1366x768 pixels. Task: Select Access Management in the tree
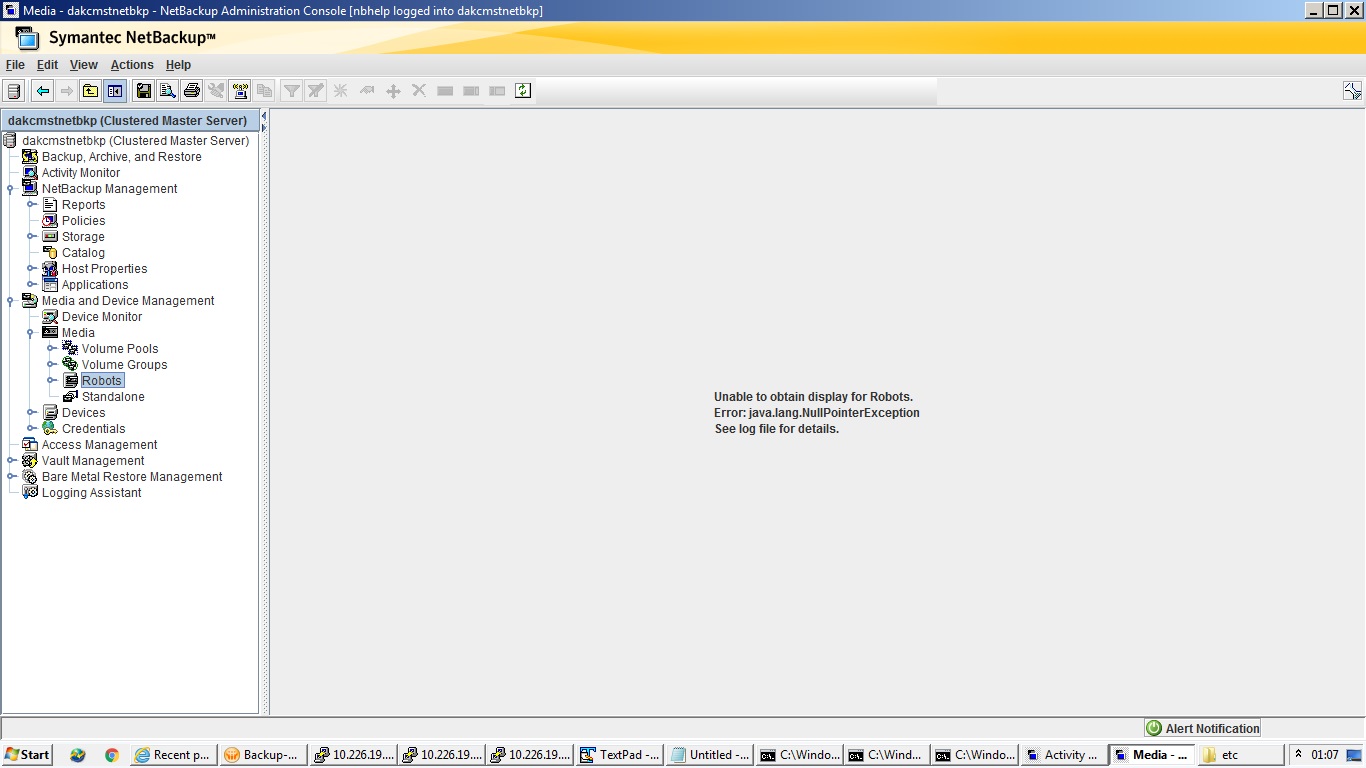pyautogui.click(x=99, y=445)
